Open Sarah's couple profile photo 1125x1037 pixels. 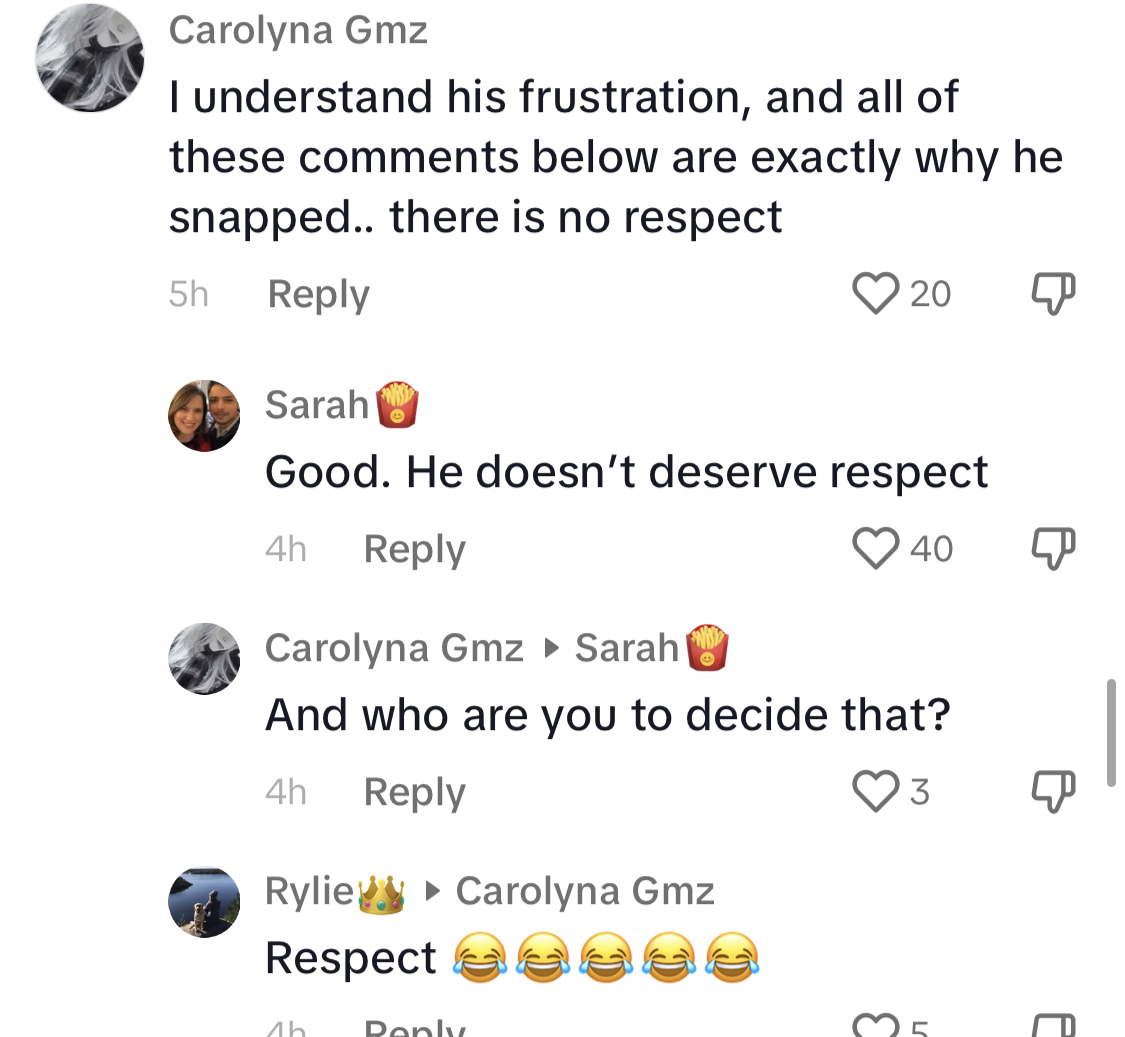pos(204,416)
